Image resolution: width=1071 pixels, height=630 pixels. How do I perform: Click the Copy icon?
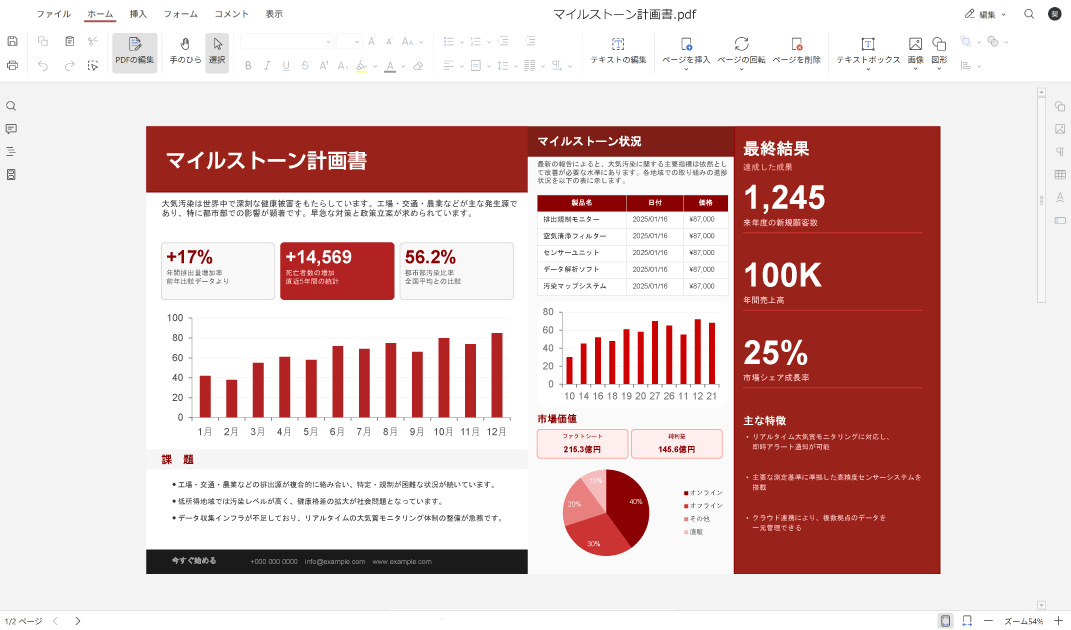pos(42,41)
